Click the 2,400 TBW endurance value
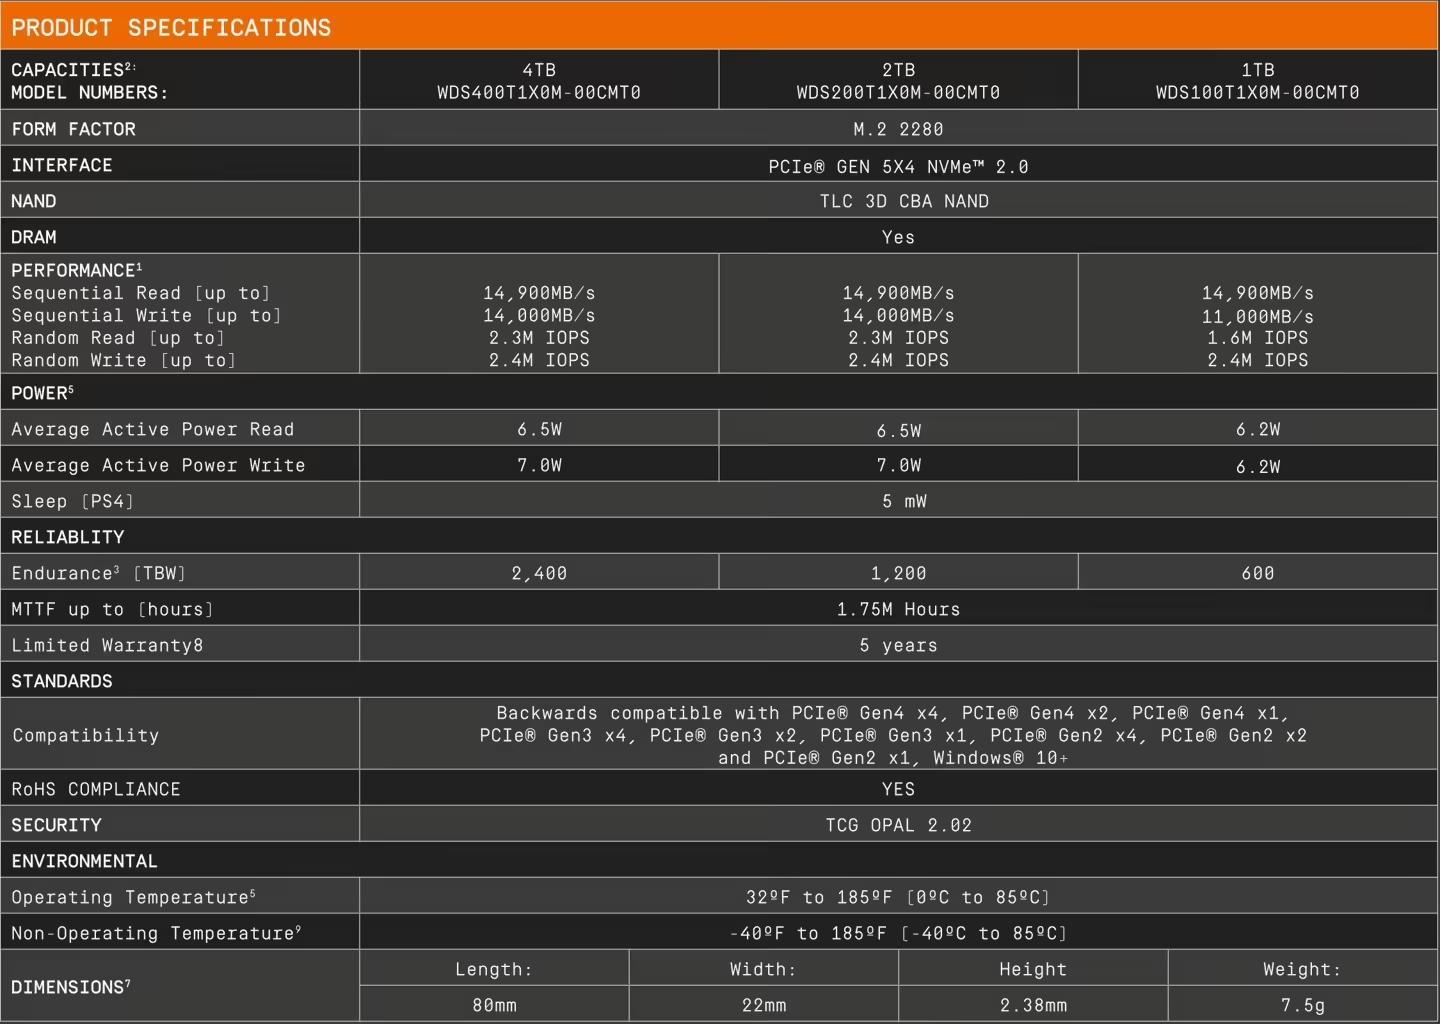Screen dimensions: 1440x1024 (539, 573)
